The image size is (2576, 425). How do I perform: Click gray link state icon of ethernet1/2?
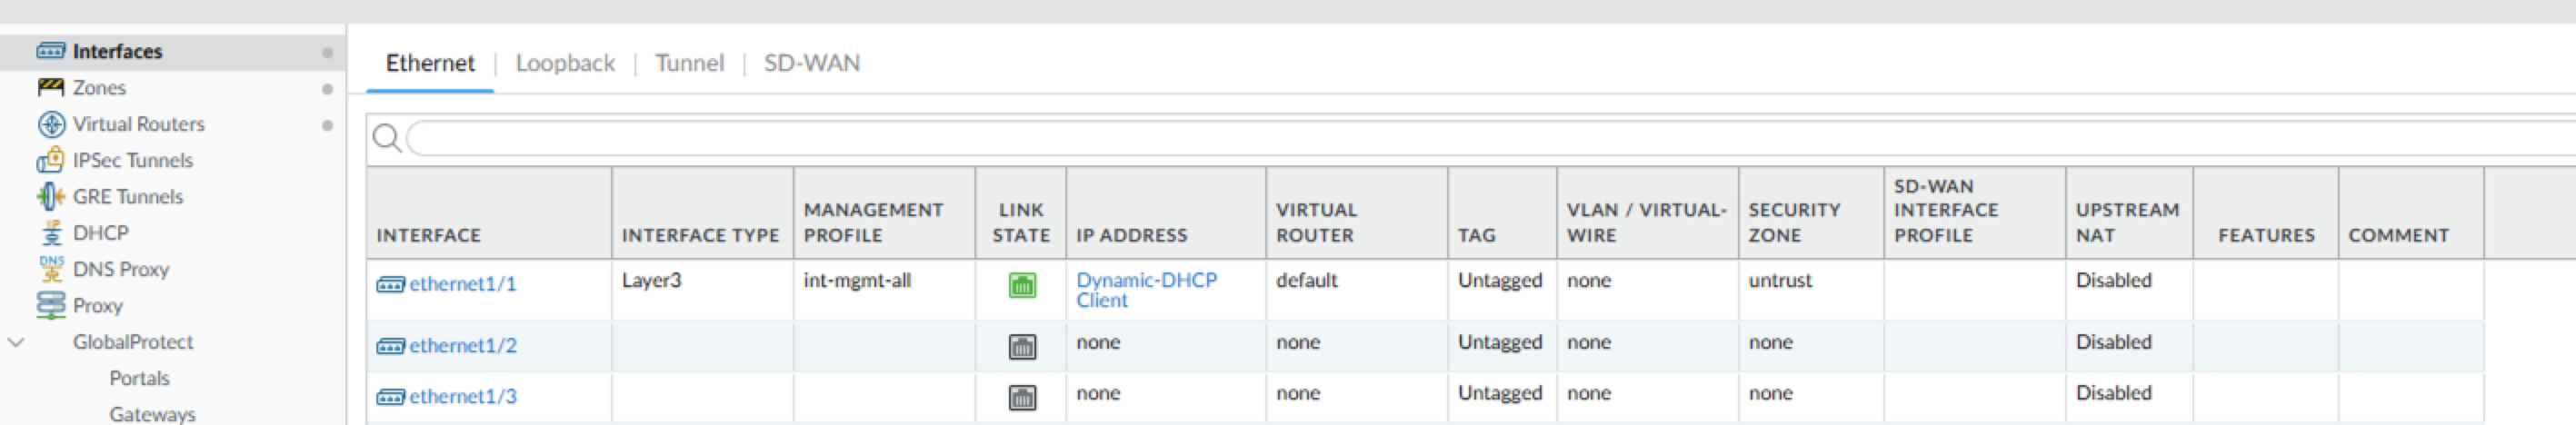[x=1021, y=347]
